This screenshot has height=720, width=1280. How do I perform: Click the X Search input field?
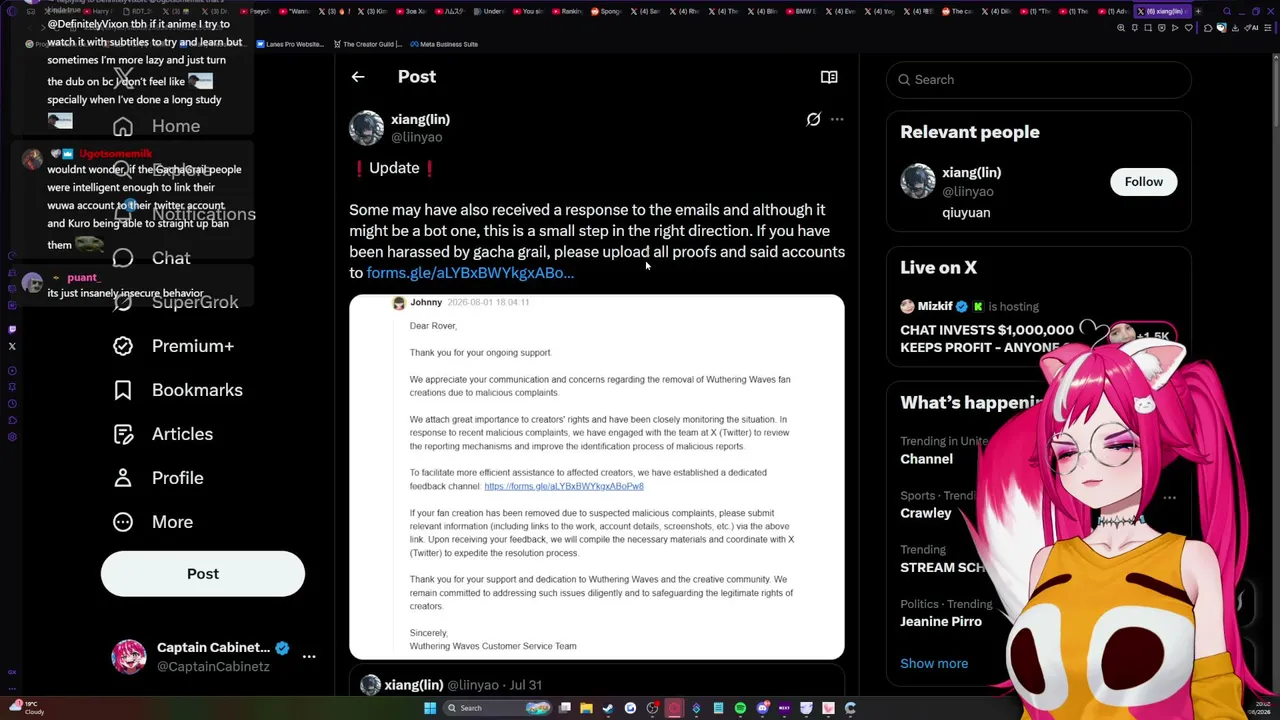click(x=1038, y=80)
